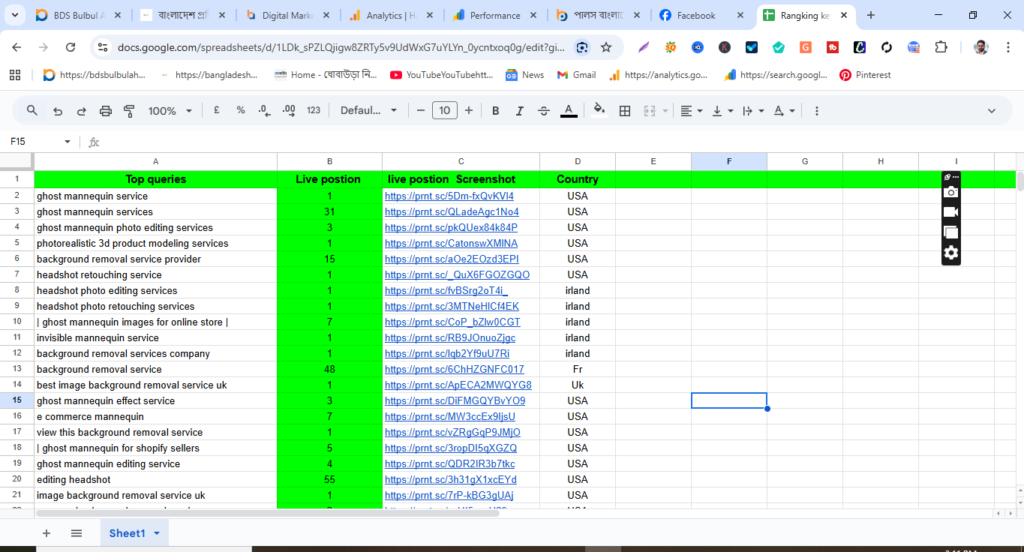Toggle strikethrough formatting
This screenshot has width=1024, height=552.
click(x=543, y=111)
